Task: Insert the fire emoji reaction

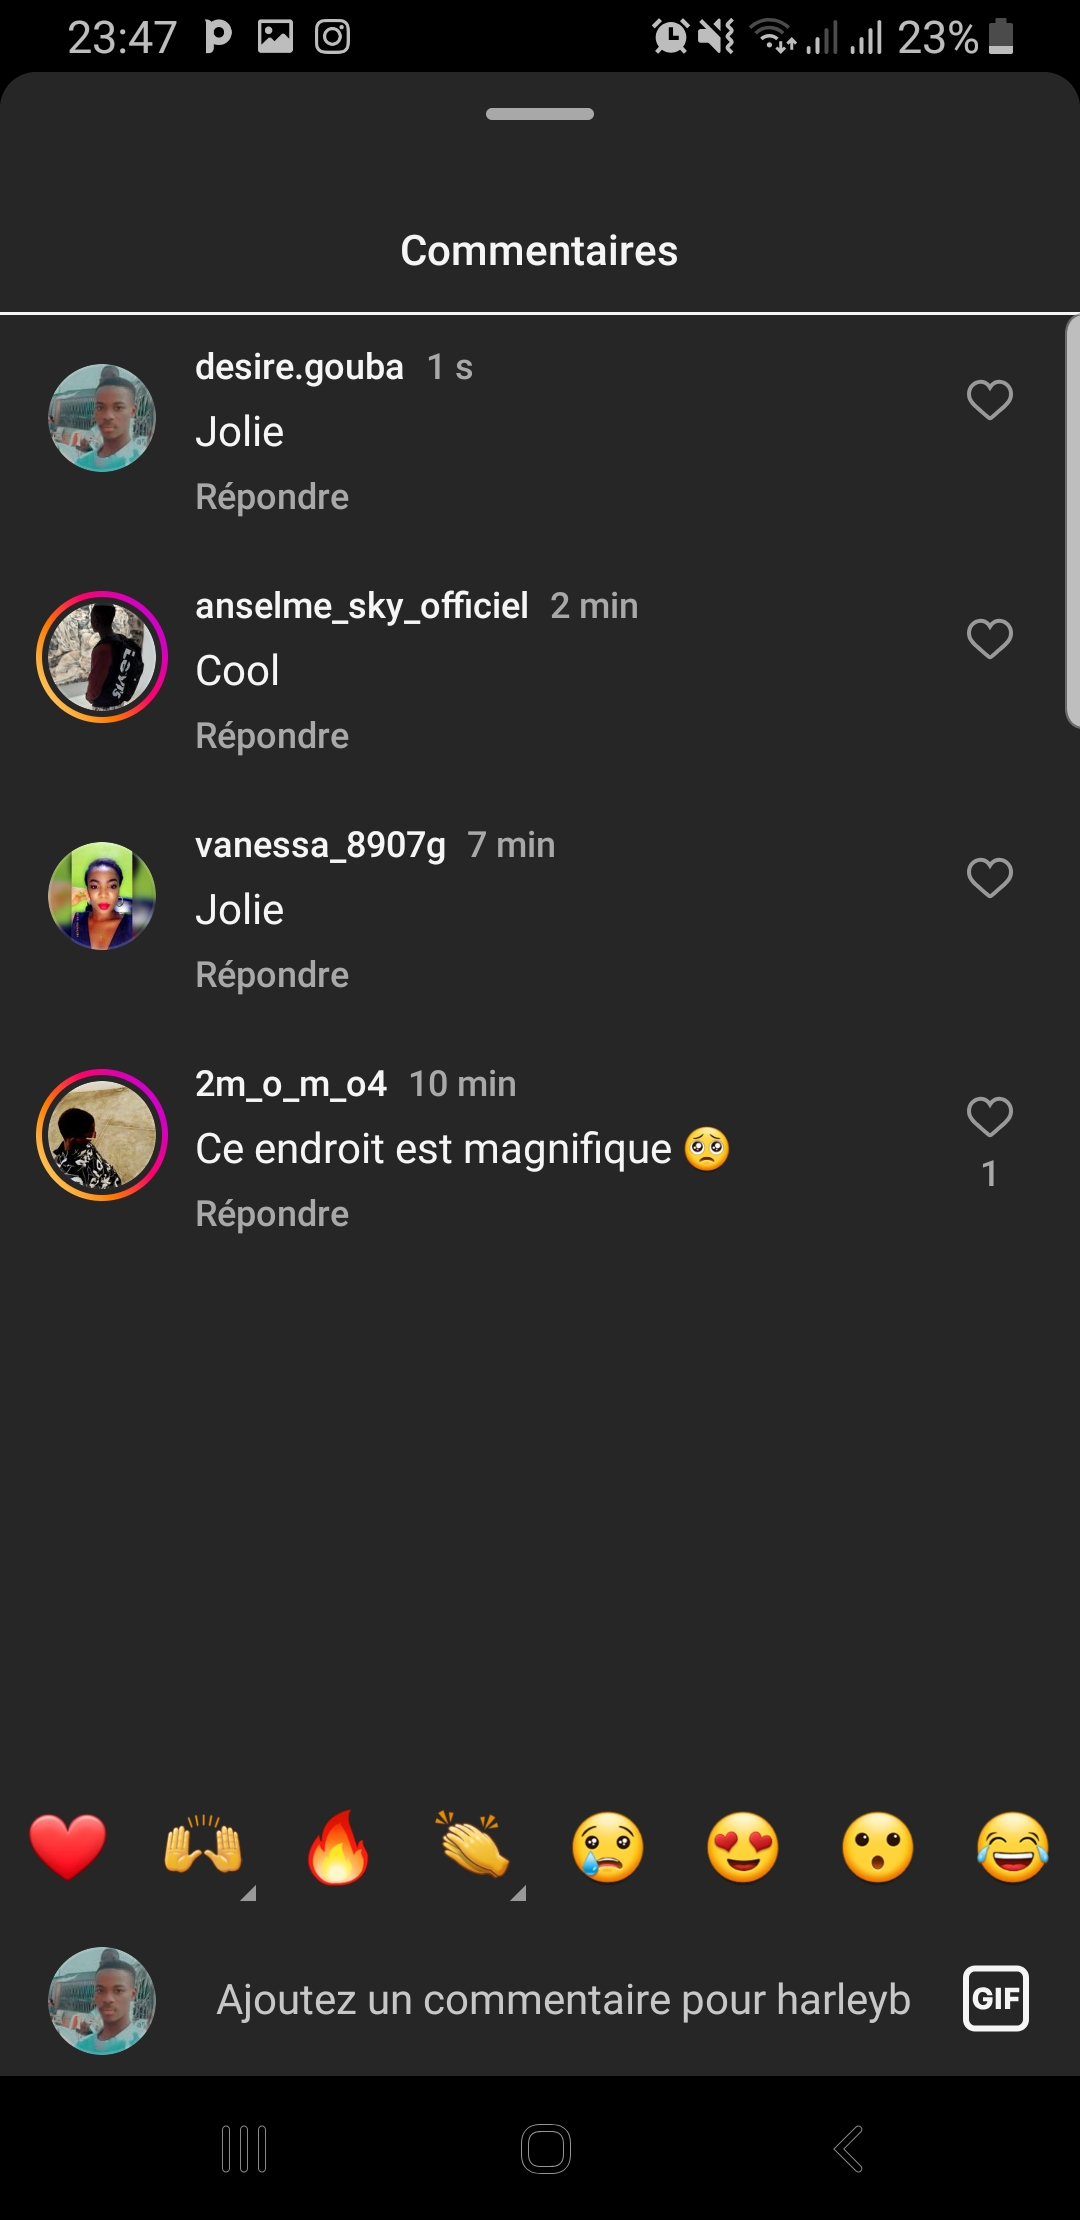Action: pyautogui.click(x=338, y=1847)
